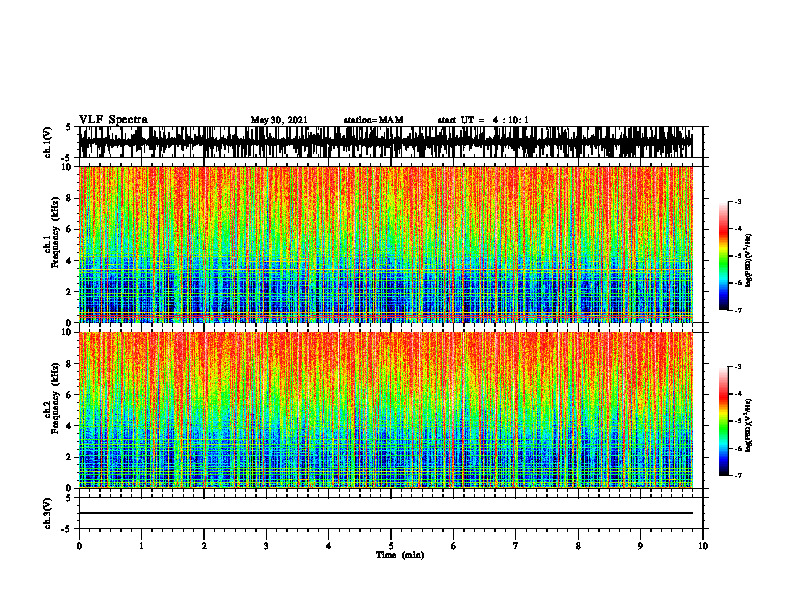
Task: Click the ch.1 log(PSD) color scale bar
Action: point(723,256)
